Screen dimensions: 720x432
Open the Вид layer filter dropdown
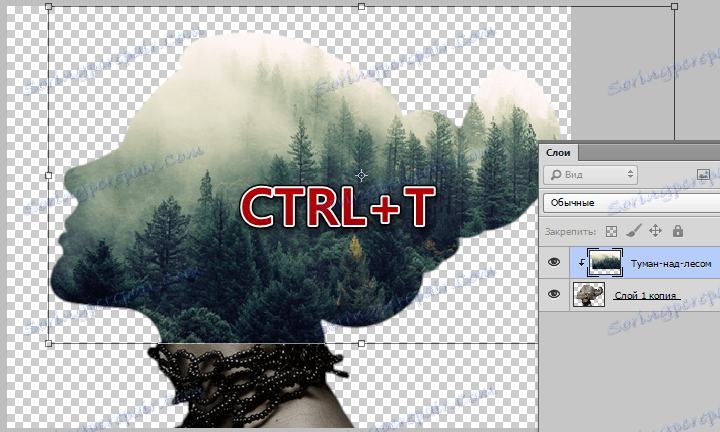(590, 175)
